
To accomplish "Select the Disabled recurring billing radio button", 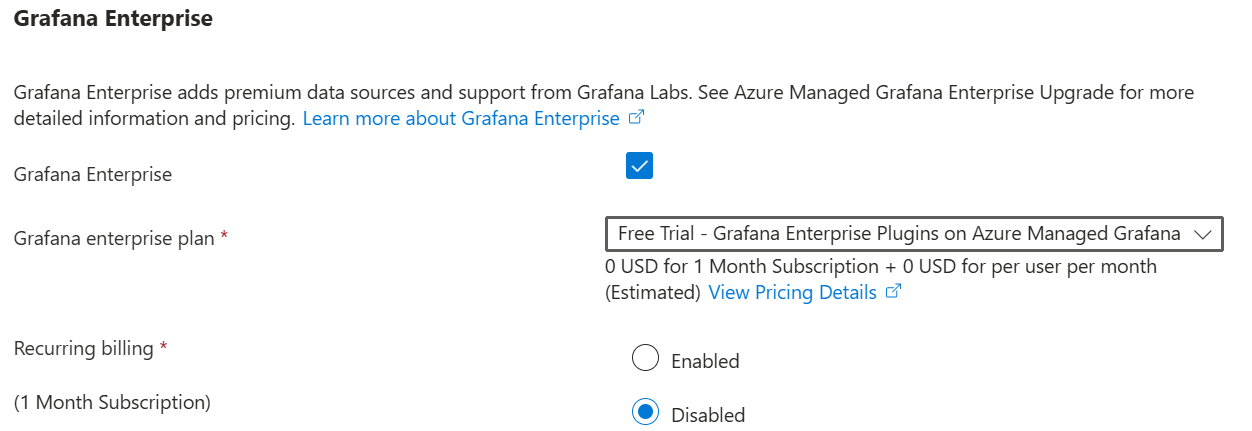I will tap(646, 412).
